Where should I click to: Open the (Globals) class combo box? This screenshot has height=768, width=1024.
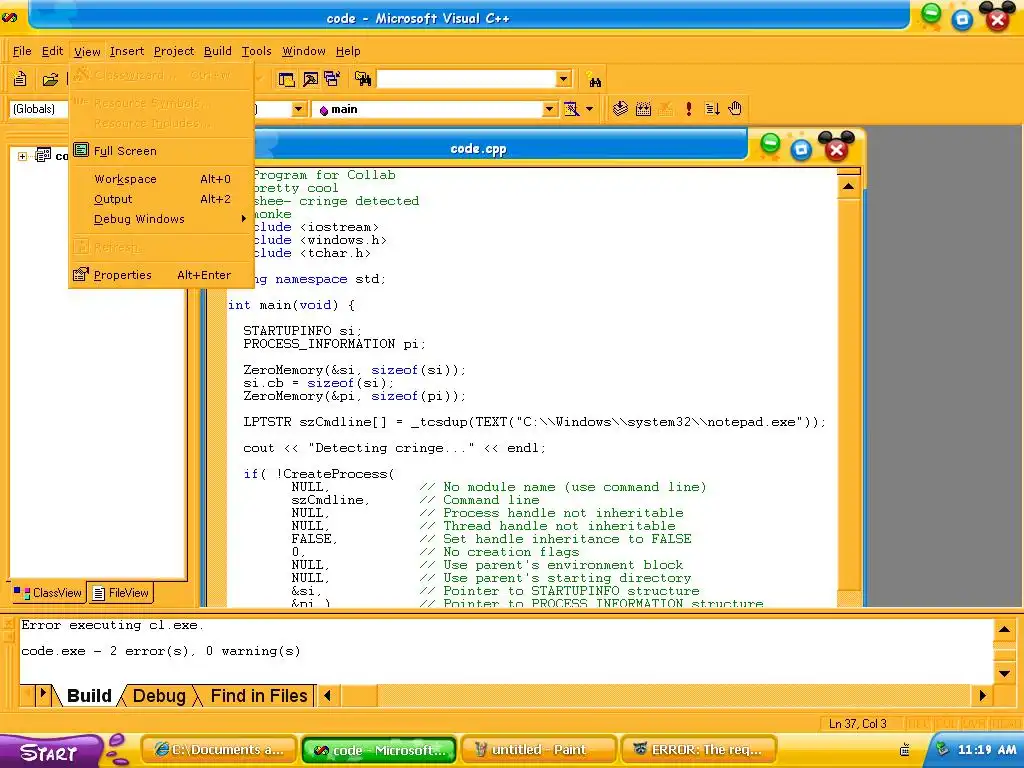coord(39,109)
